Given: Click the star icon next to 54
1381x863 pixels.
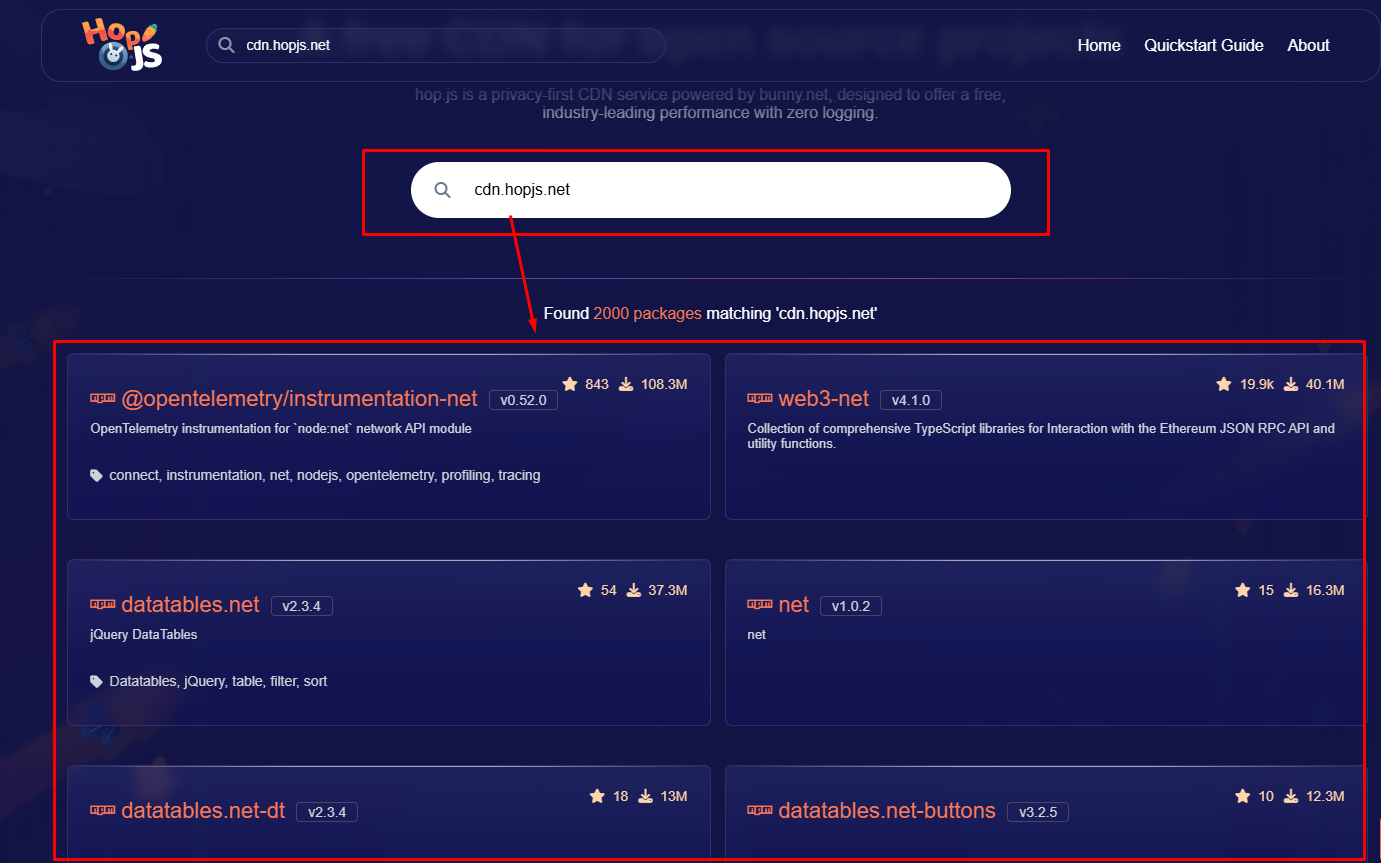Looking at the screenshot, I should [x=585, y=590].
